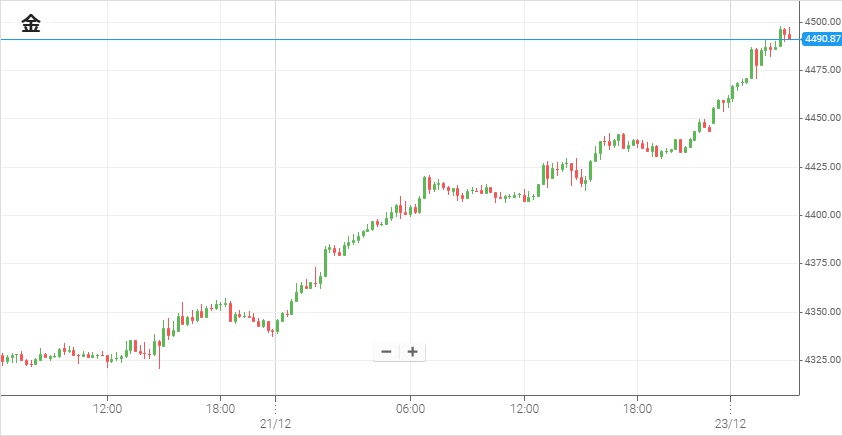Select the 4475.00 price axis label
The width and height of the screenshot is (842, 436).
click(822, 70)
